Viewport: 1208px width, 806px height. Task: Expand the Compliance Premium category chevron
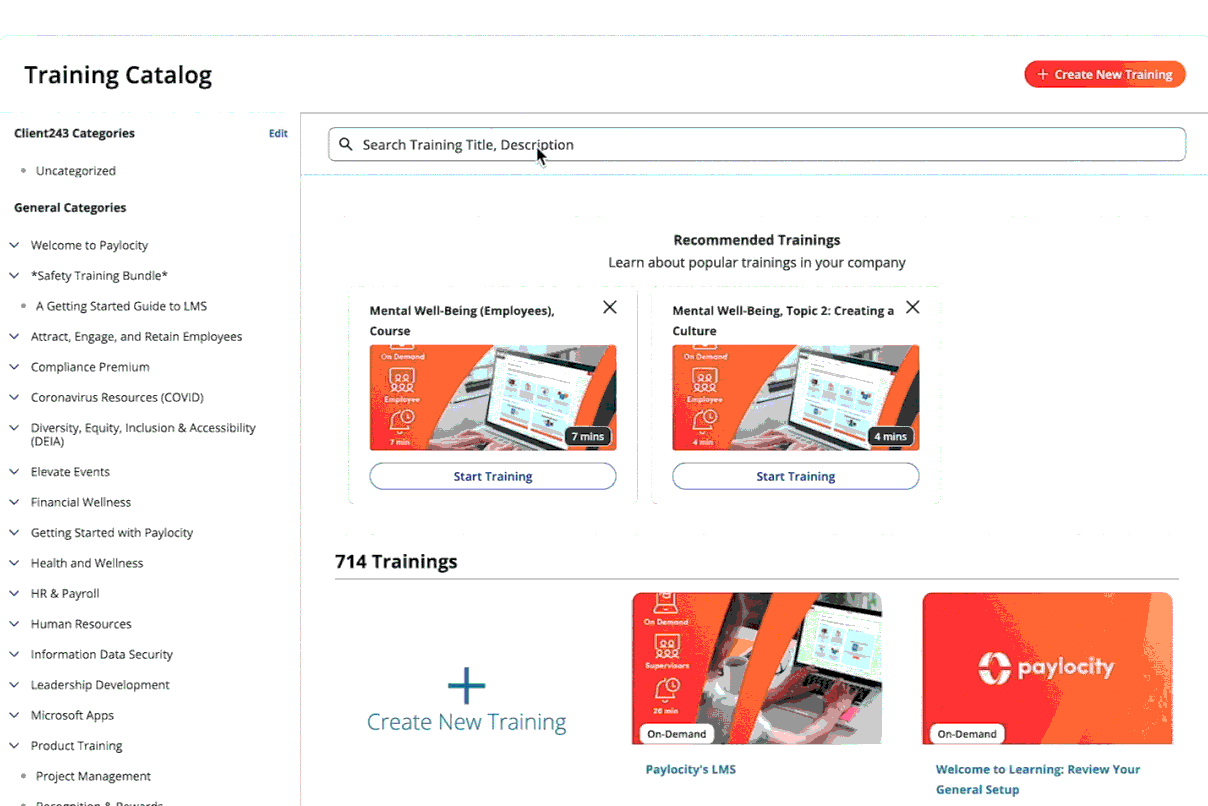click(14, 367)
